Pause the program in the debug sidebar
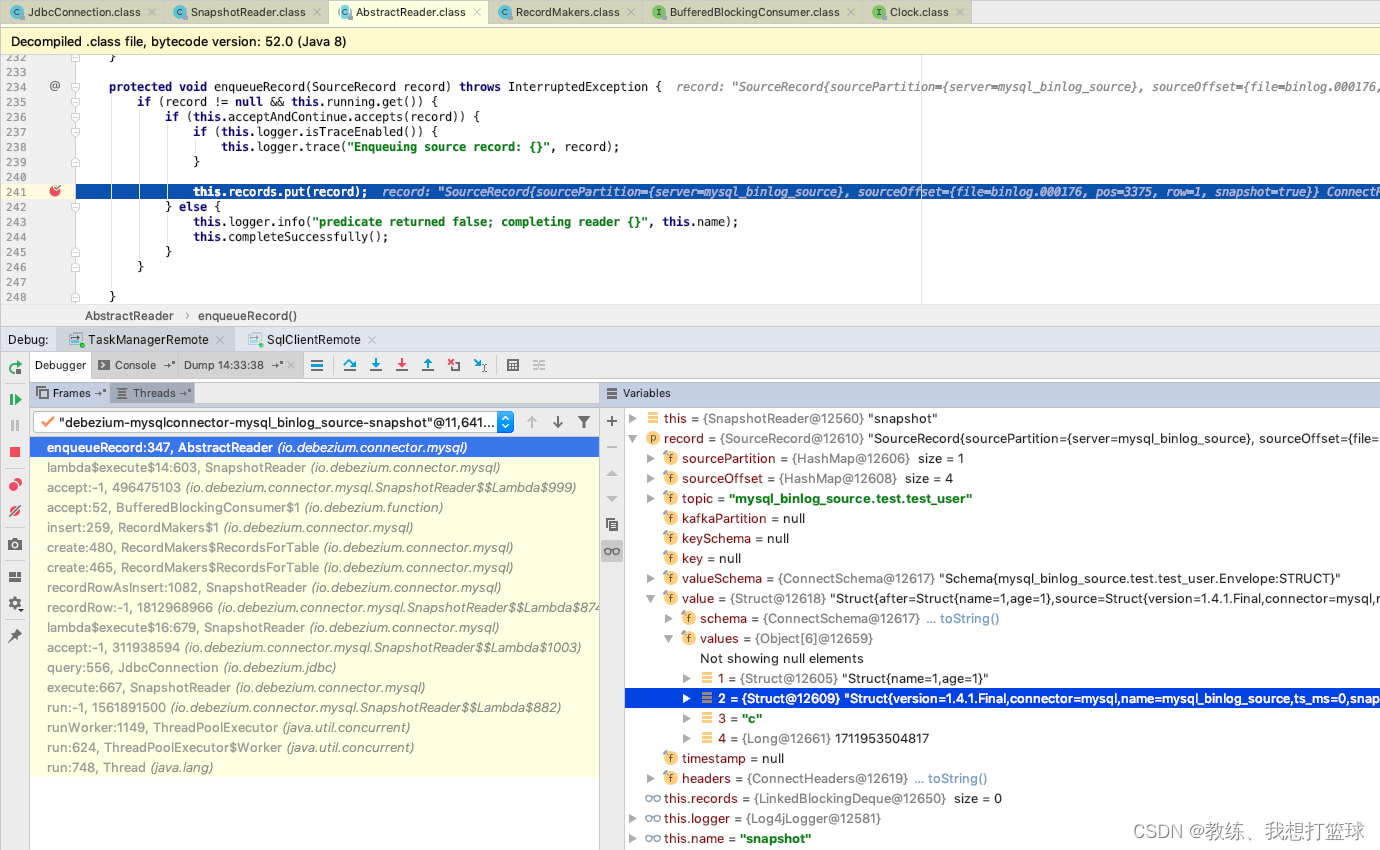 pyautogui.click(x=15, y=425)
